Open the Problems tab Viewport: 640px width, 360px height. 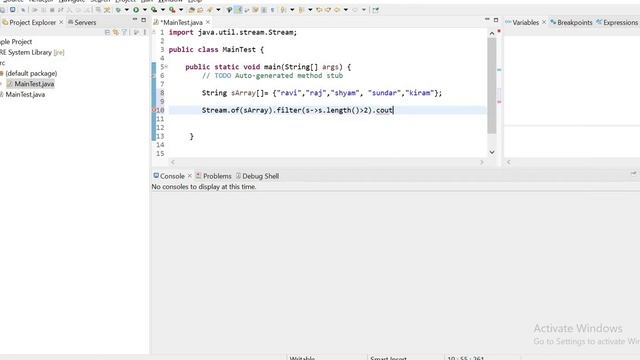pos(213,176)
